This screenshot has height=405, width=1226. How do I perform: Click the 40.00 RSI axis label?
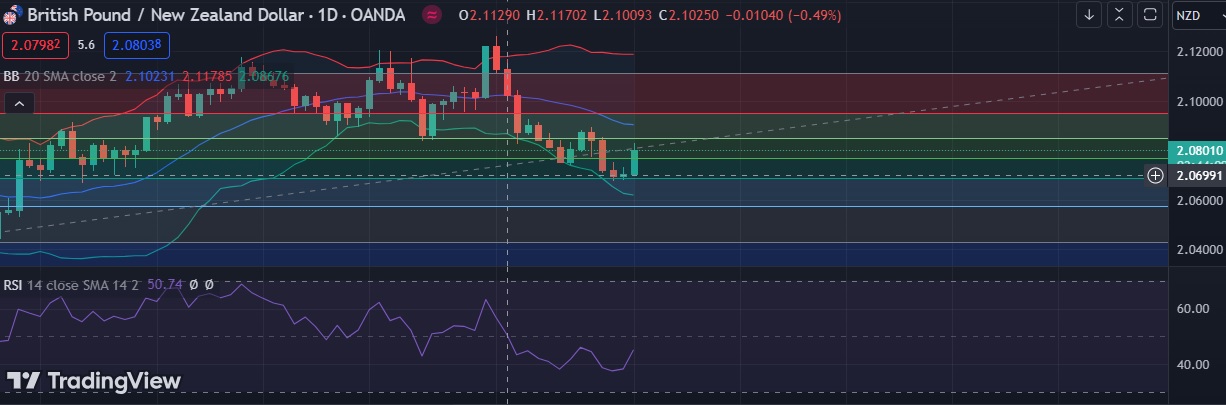[x=1192, y=365]
